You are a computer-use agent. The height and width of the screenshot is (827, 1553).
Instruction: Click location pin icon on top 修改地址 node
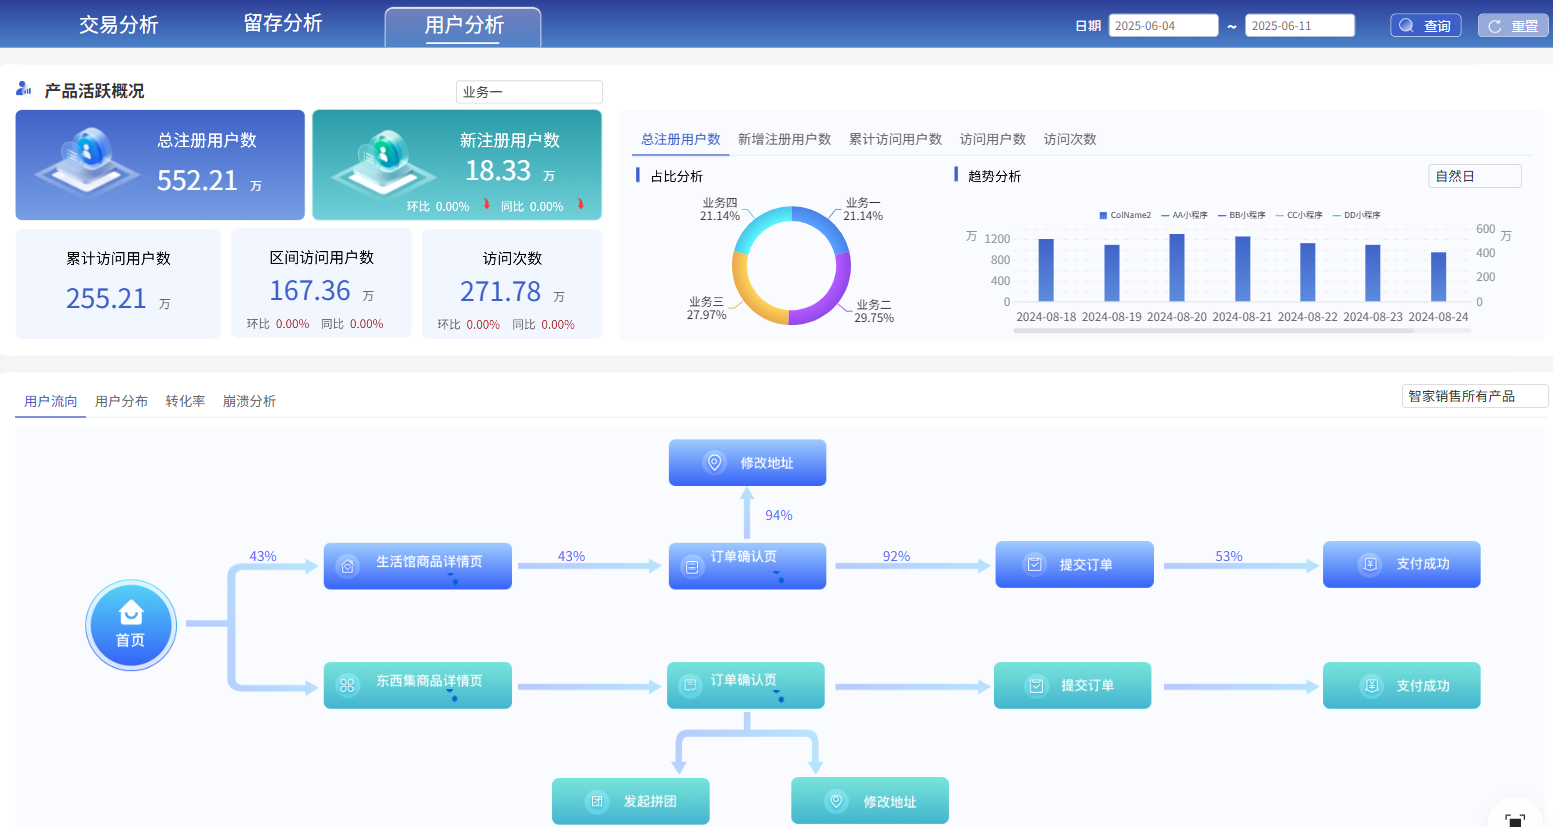click(714, 463)
